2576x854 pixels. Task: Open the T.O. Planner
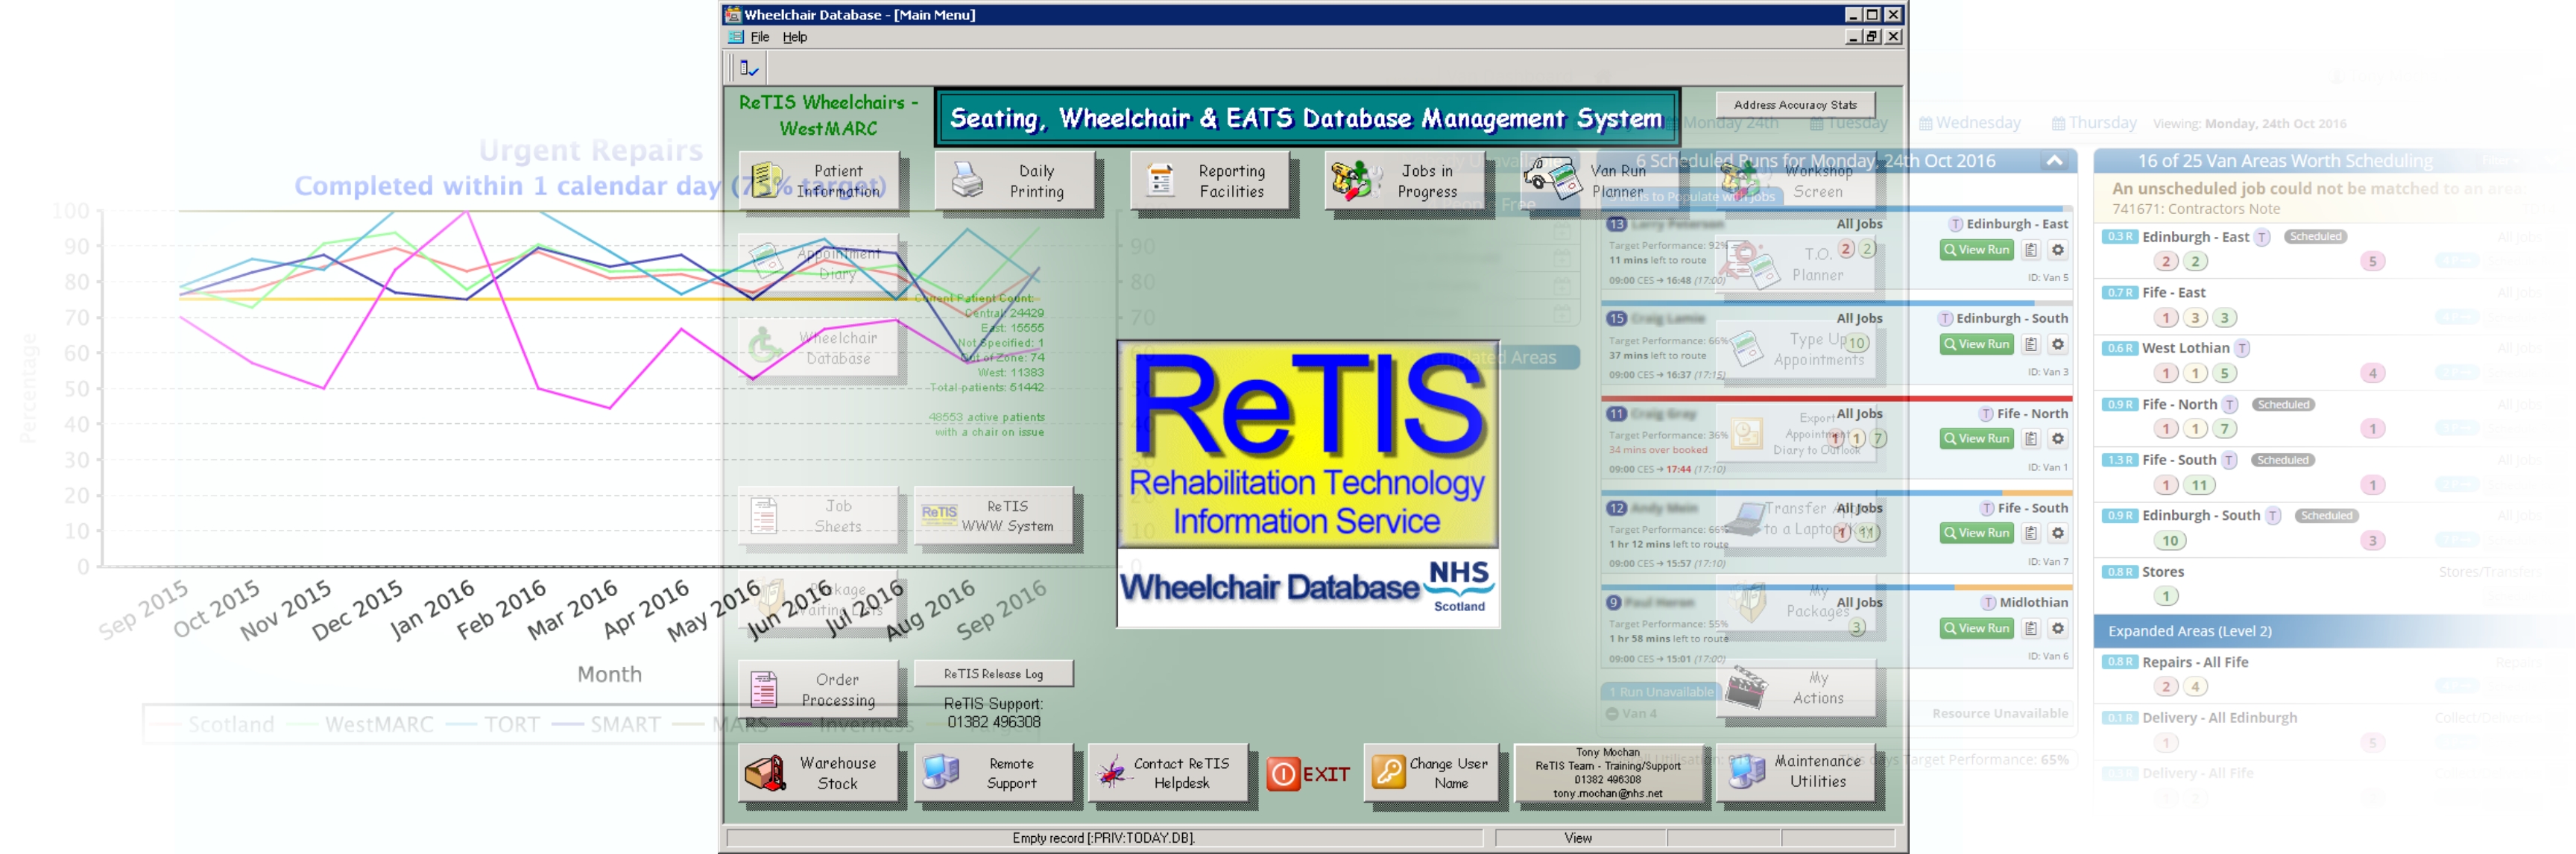[x=1795, y=264]
